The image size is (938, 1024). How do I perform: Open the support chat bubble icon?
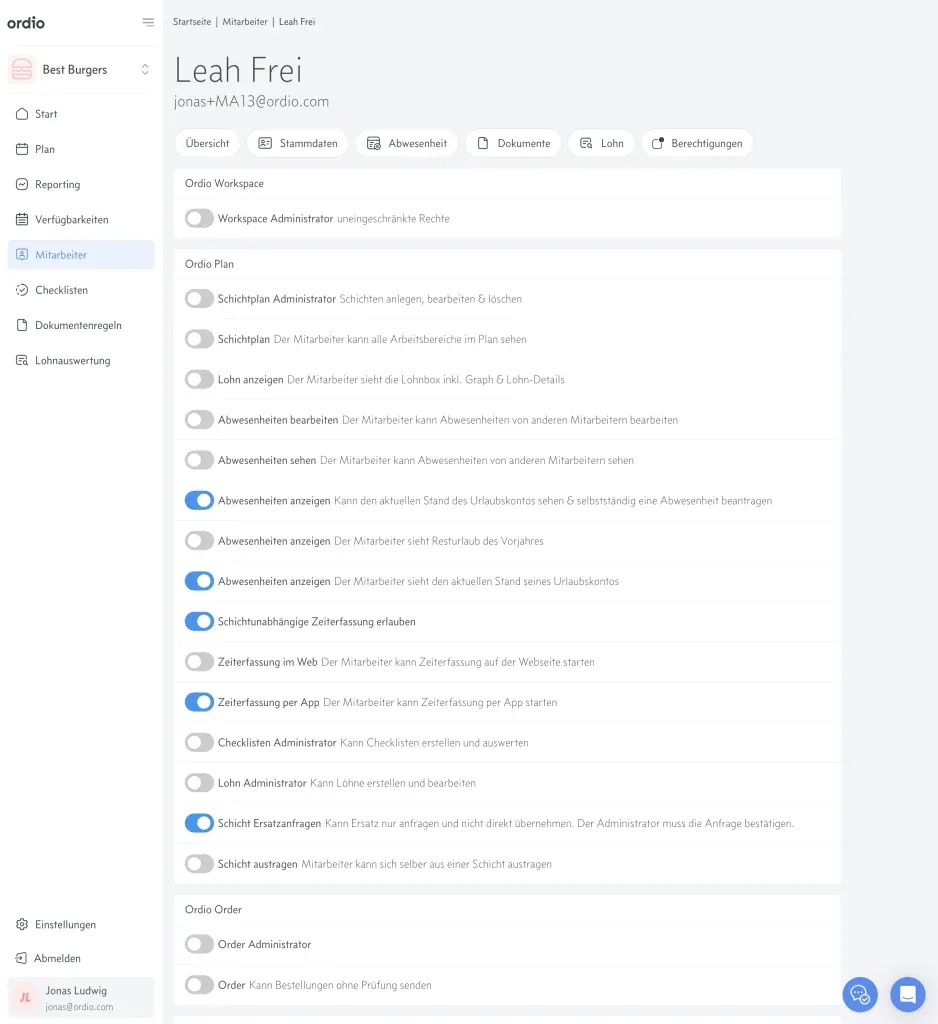coord(908,994)
